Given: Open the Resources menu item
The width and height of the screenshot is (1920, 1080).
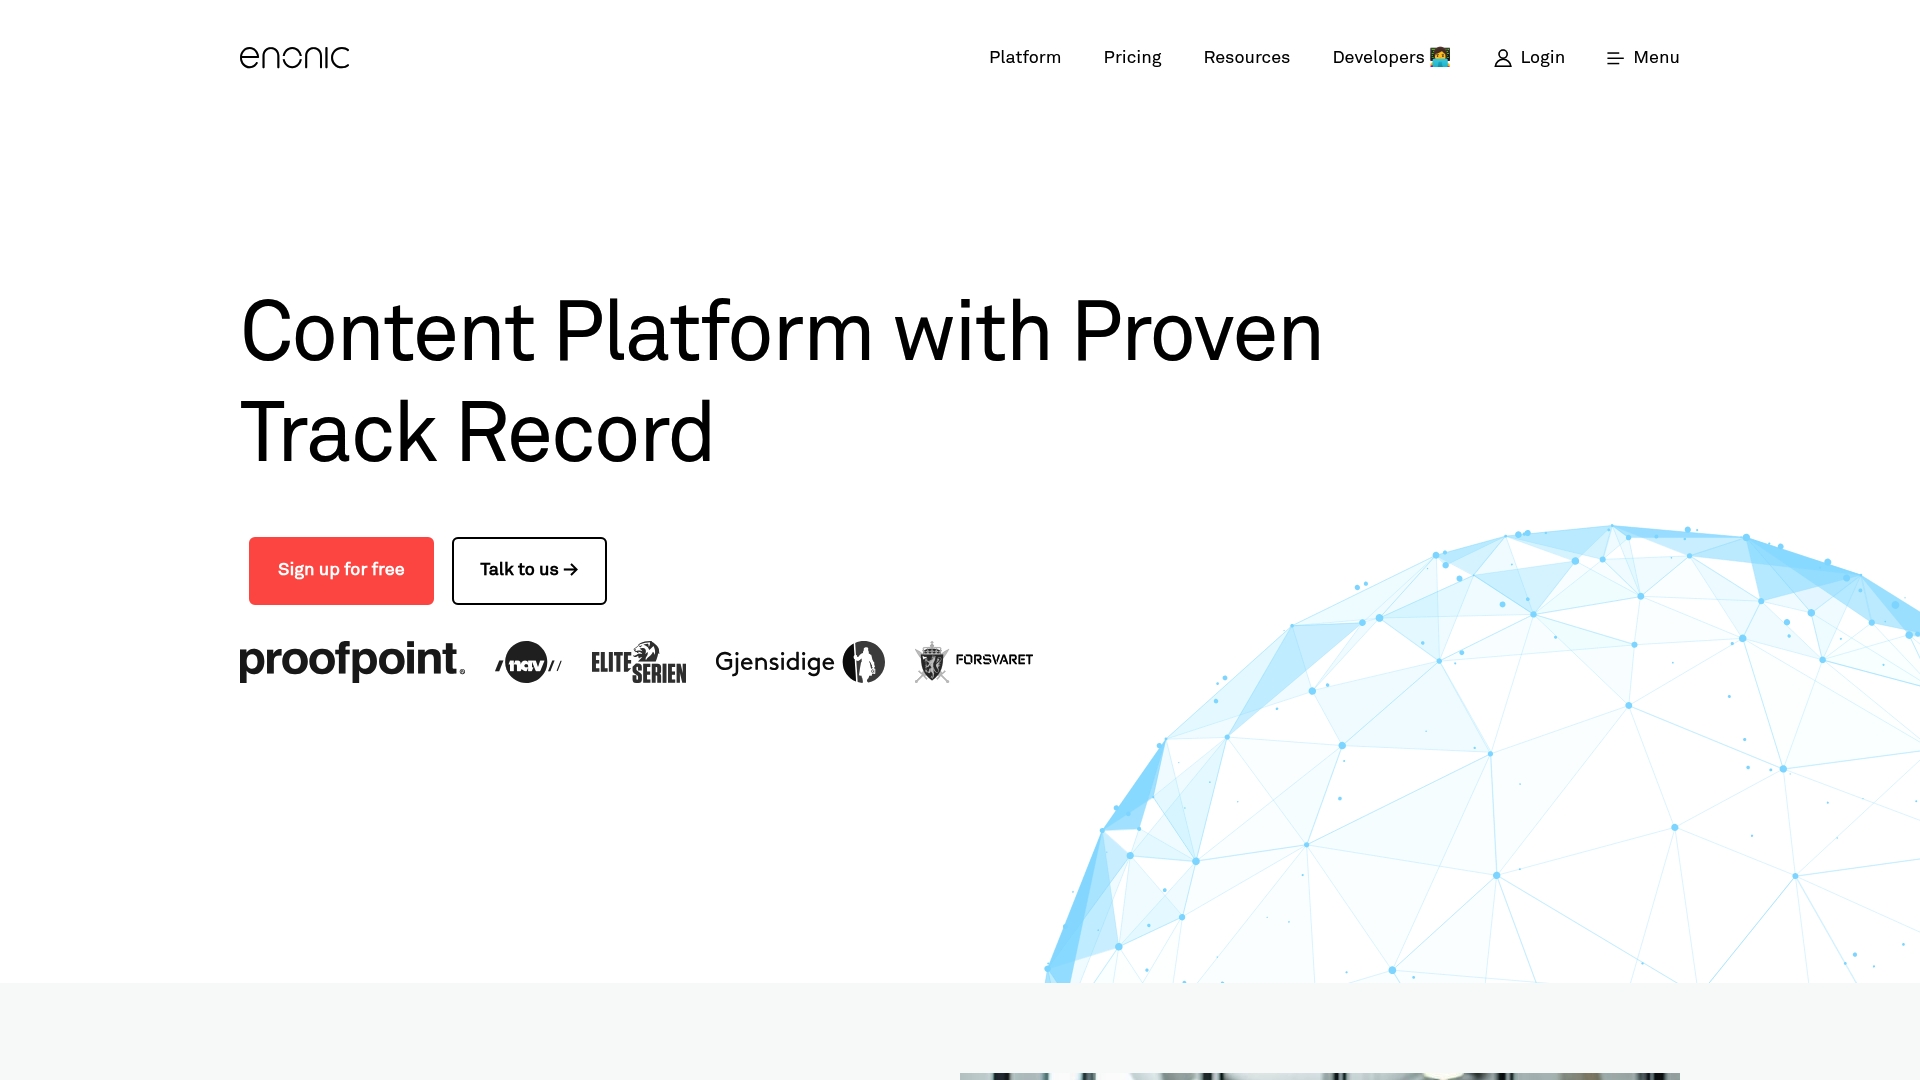Looking at the screenshot, I should click(1246, 57).
